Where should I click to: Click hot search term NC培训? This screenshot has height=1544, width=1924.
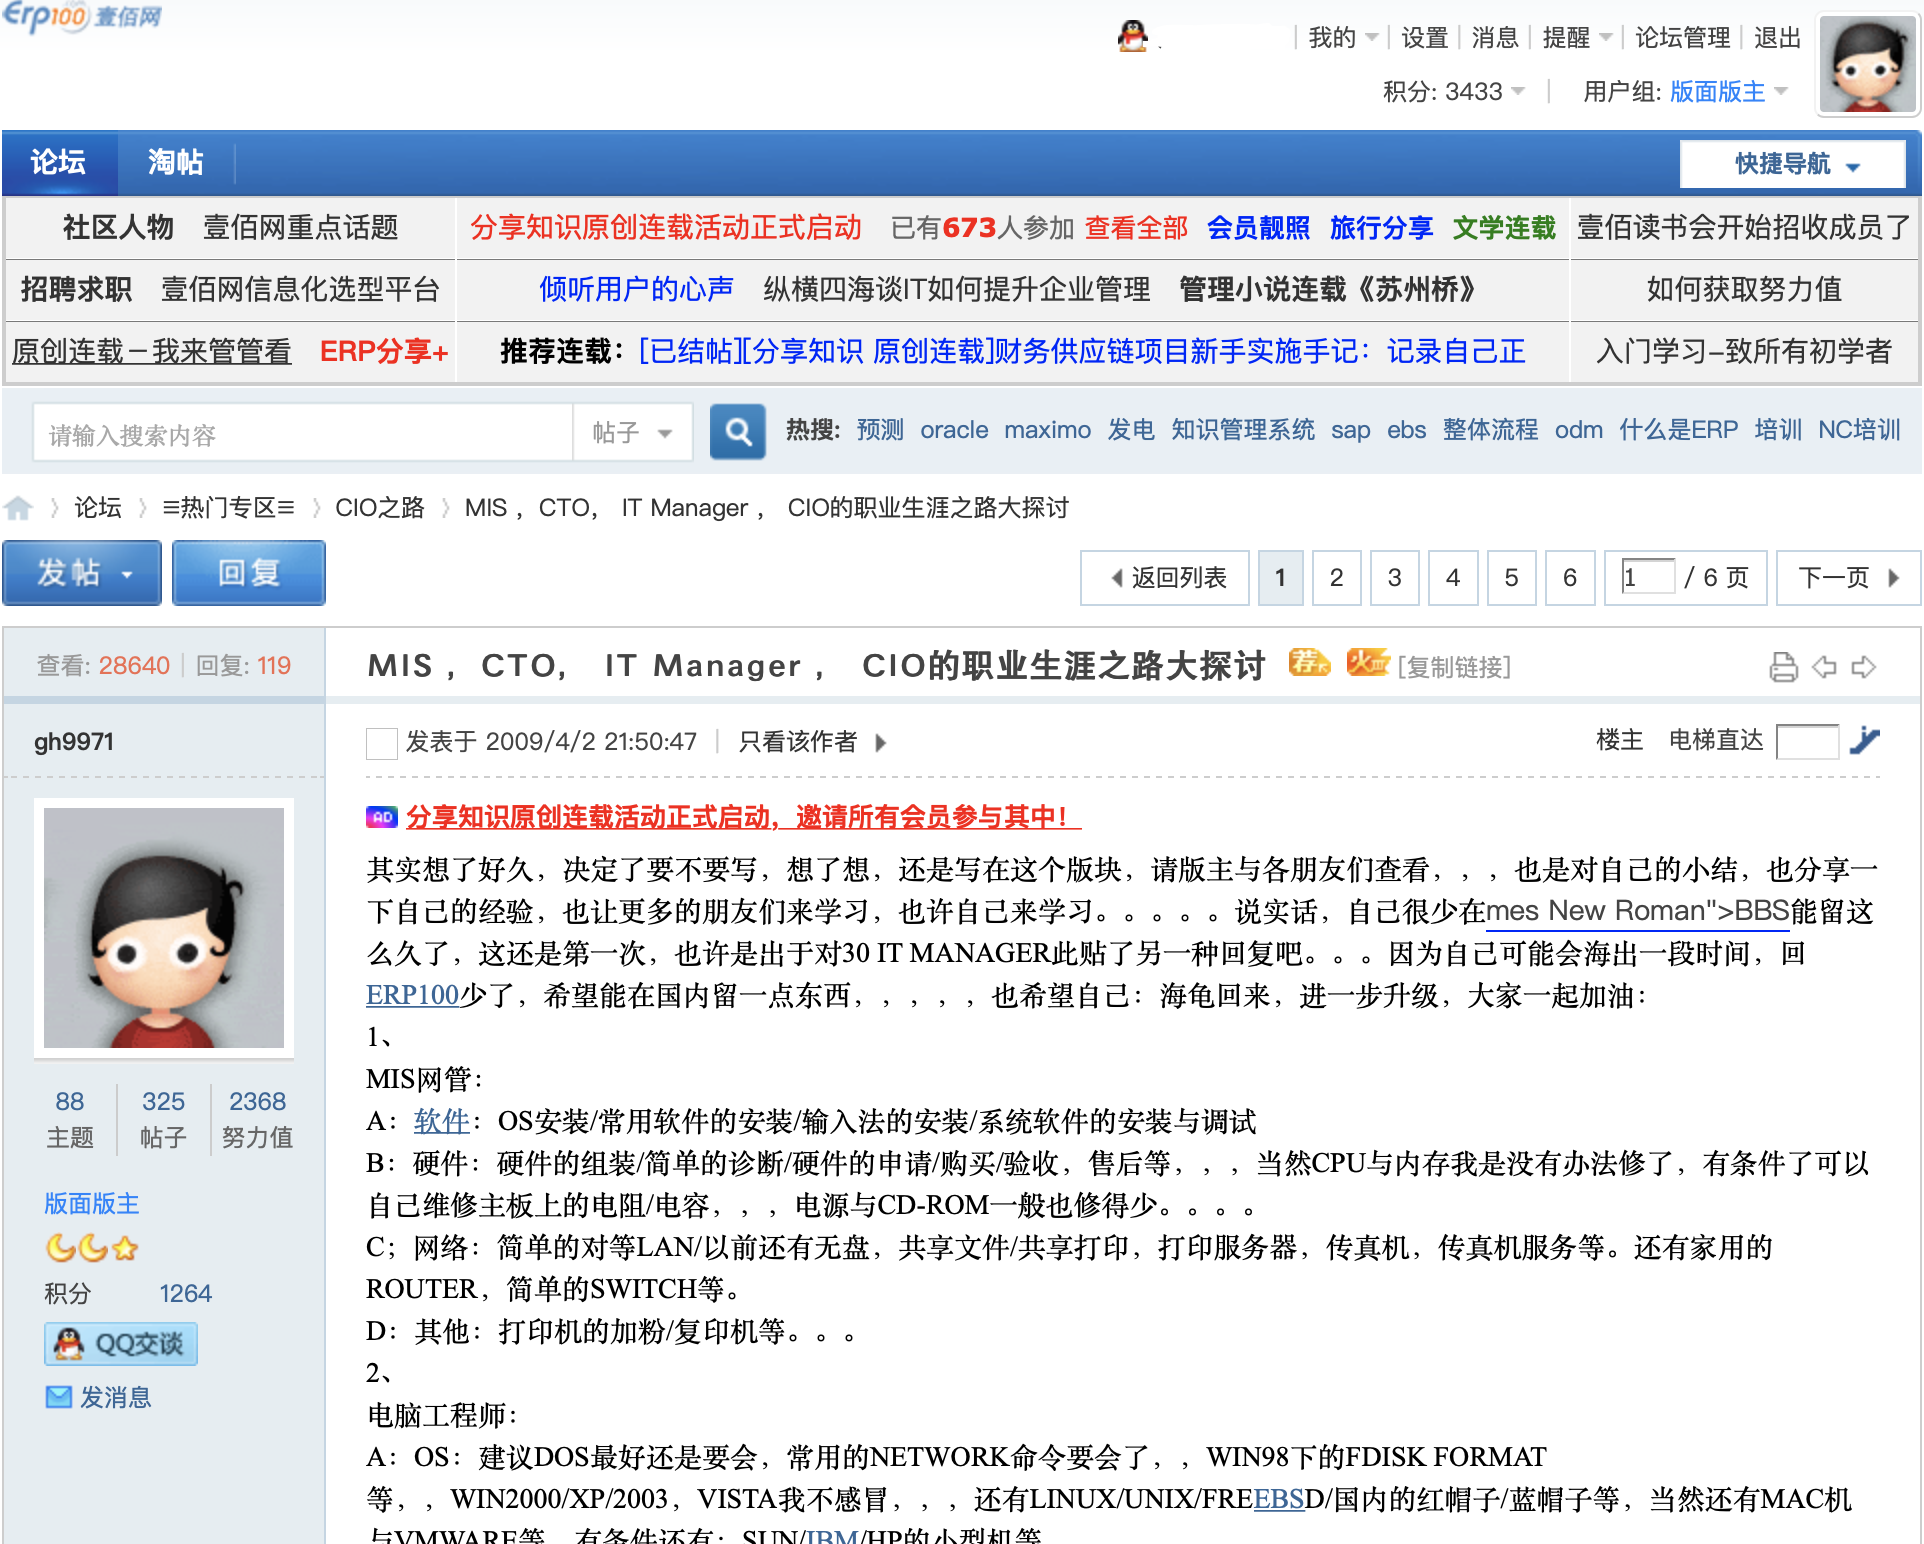tap(1859, 430)
